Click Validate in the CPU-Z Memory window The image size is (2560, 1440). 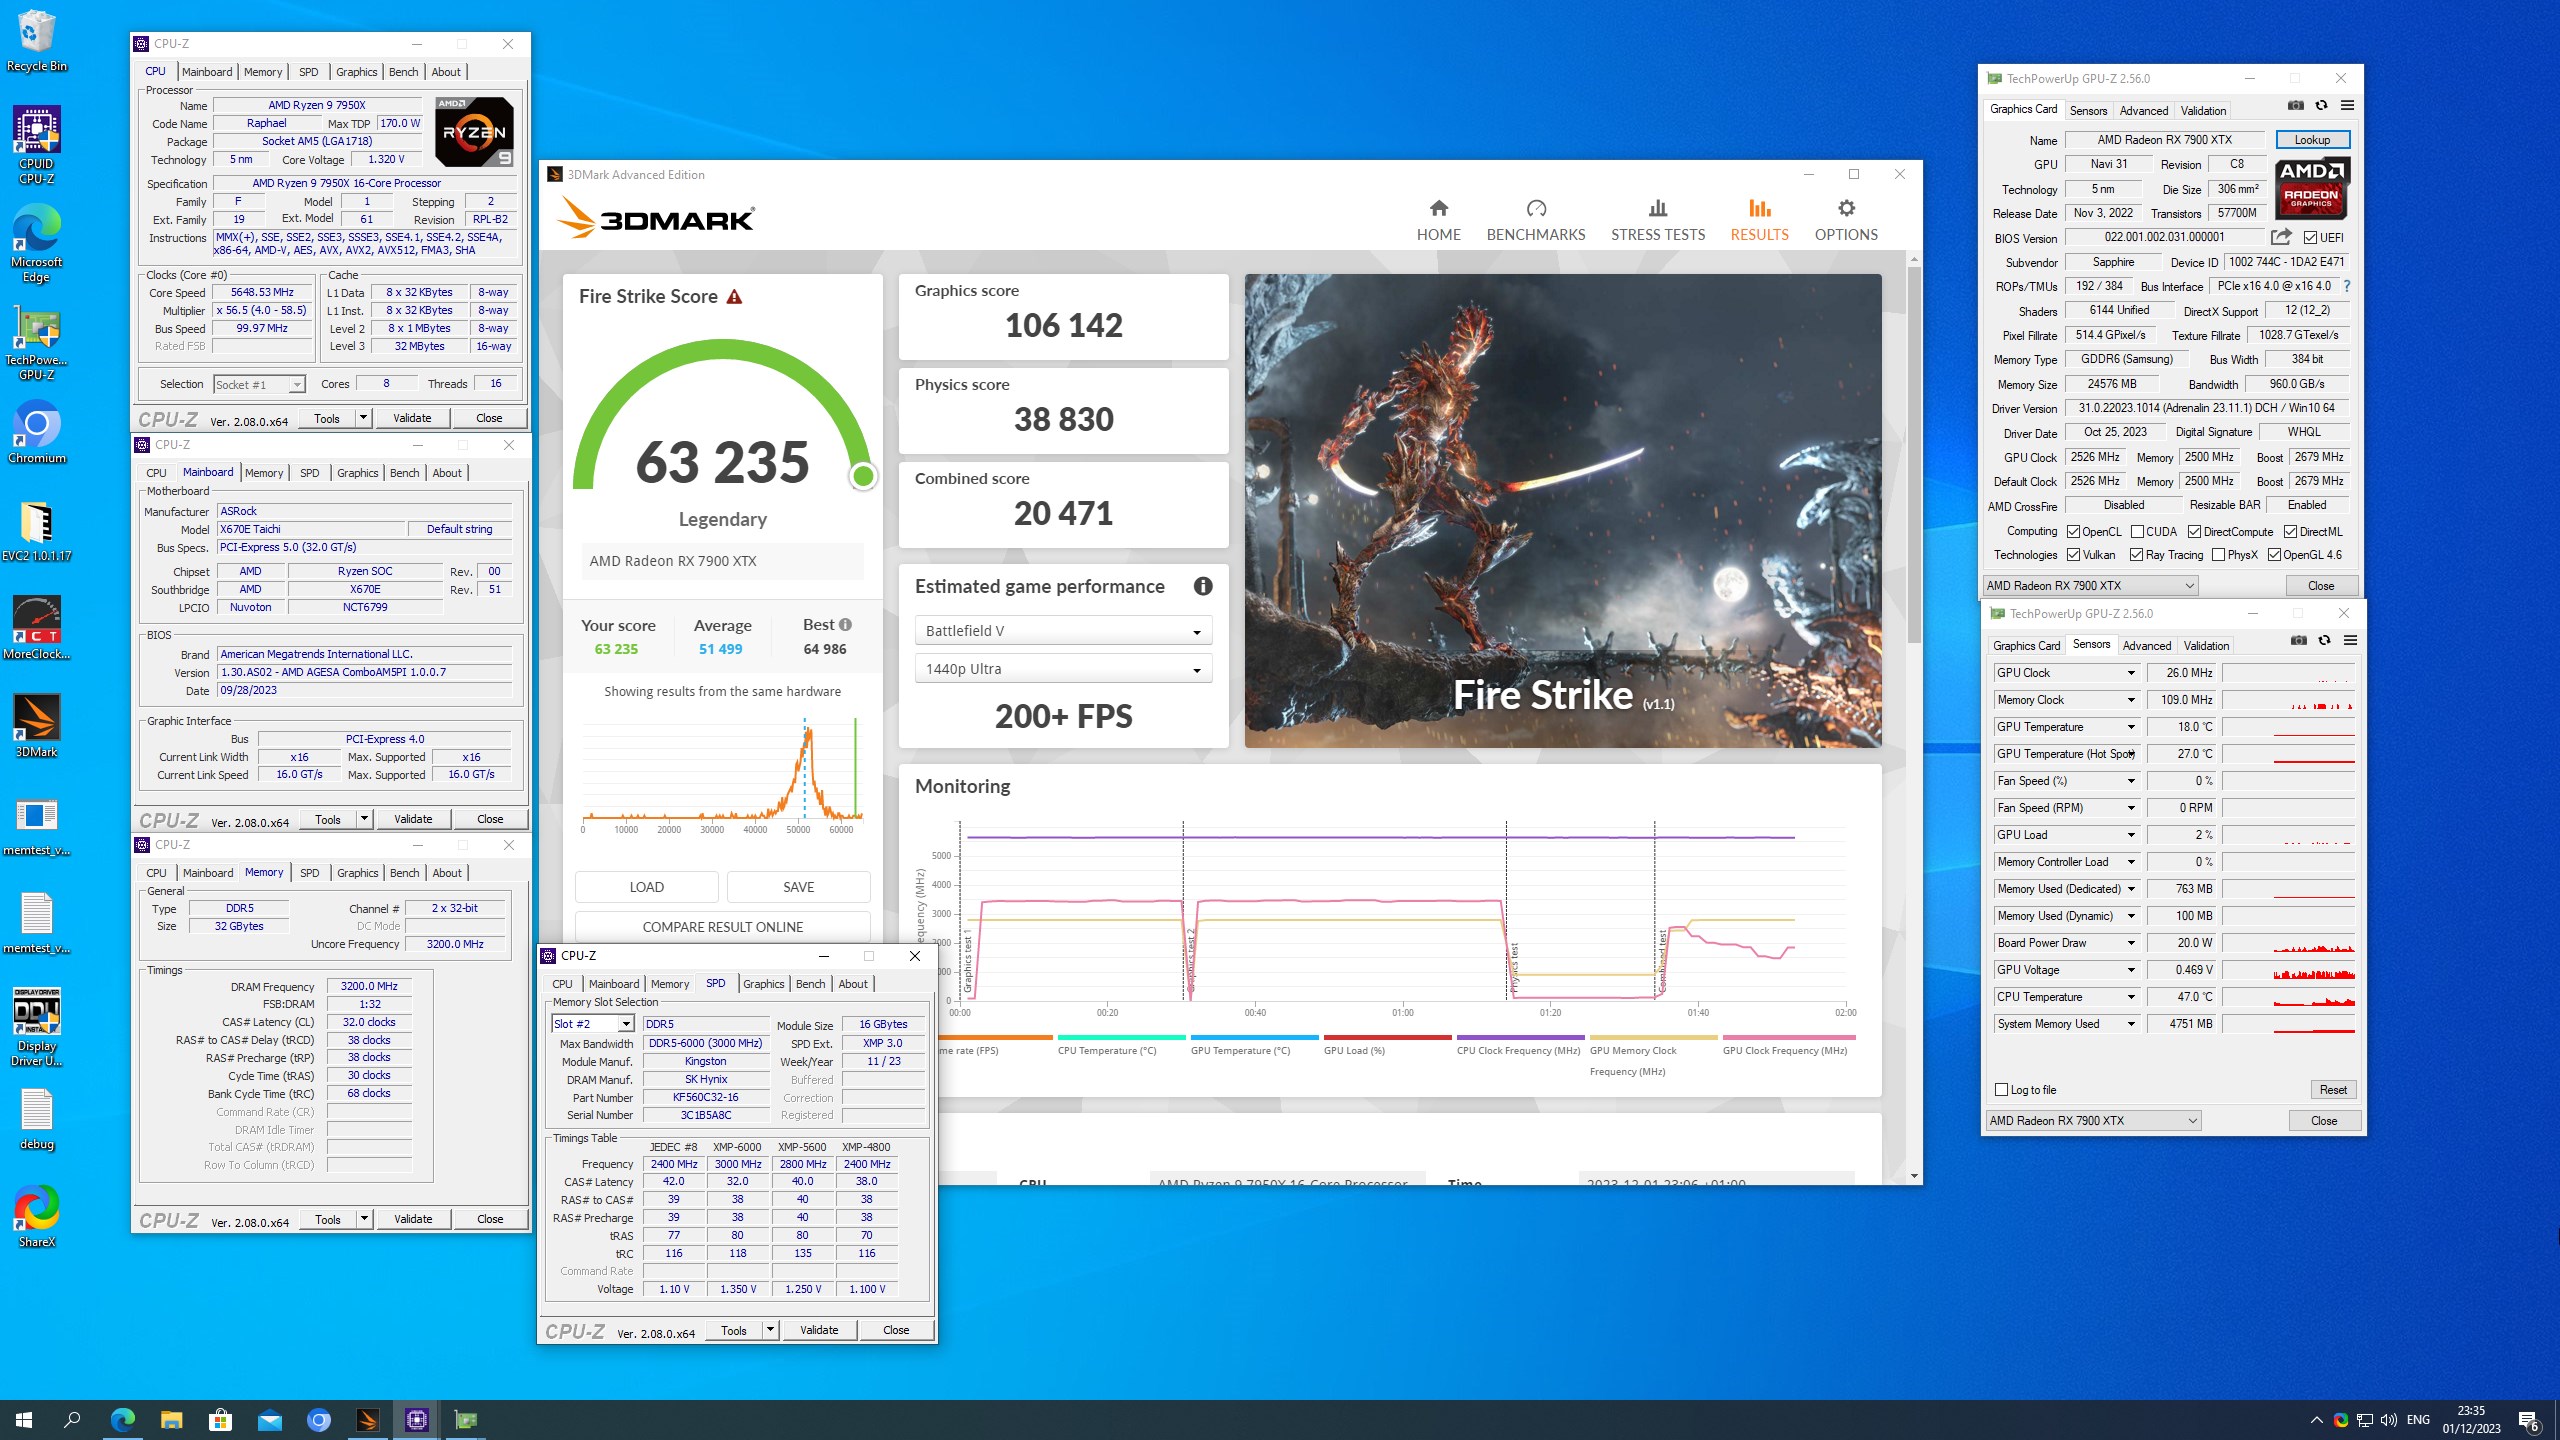[413, 1219]
